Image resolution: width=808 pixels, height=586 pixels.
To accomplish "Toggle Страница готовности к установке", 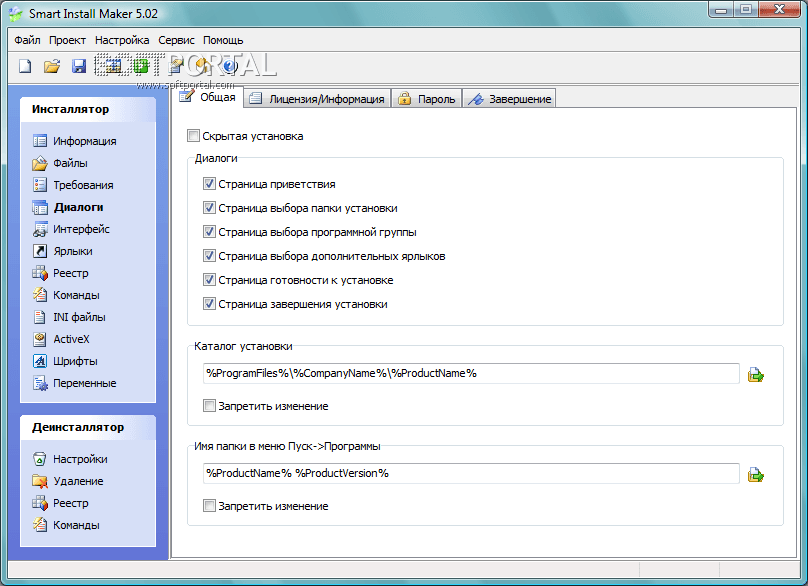I will [x=209, y=280].
